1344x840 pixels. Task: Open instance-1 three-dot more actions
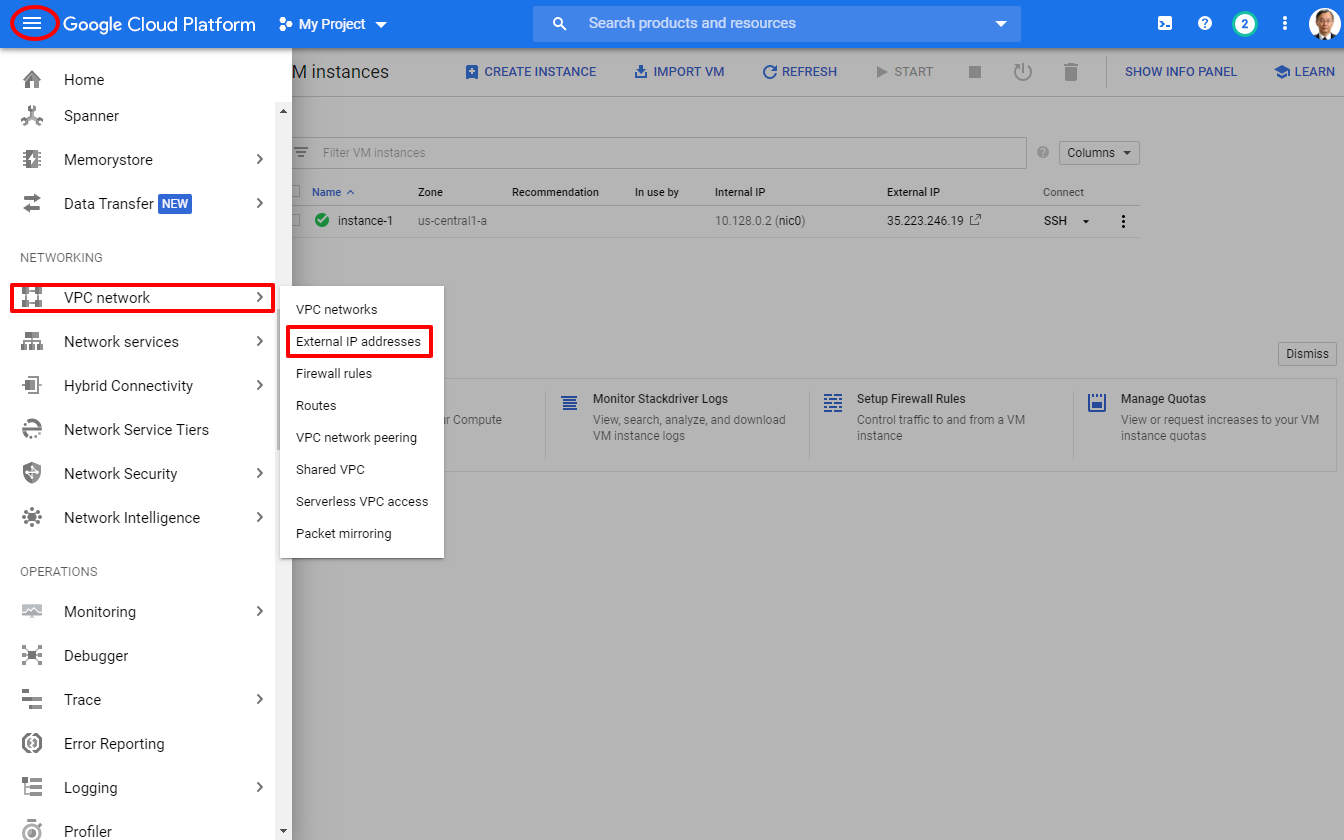[x=1123, y=222]
